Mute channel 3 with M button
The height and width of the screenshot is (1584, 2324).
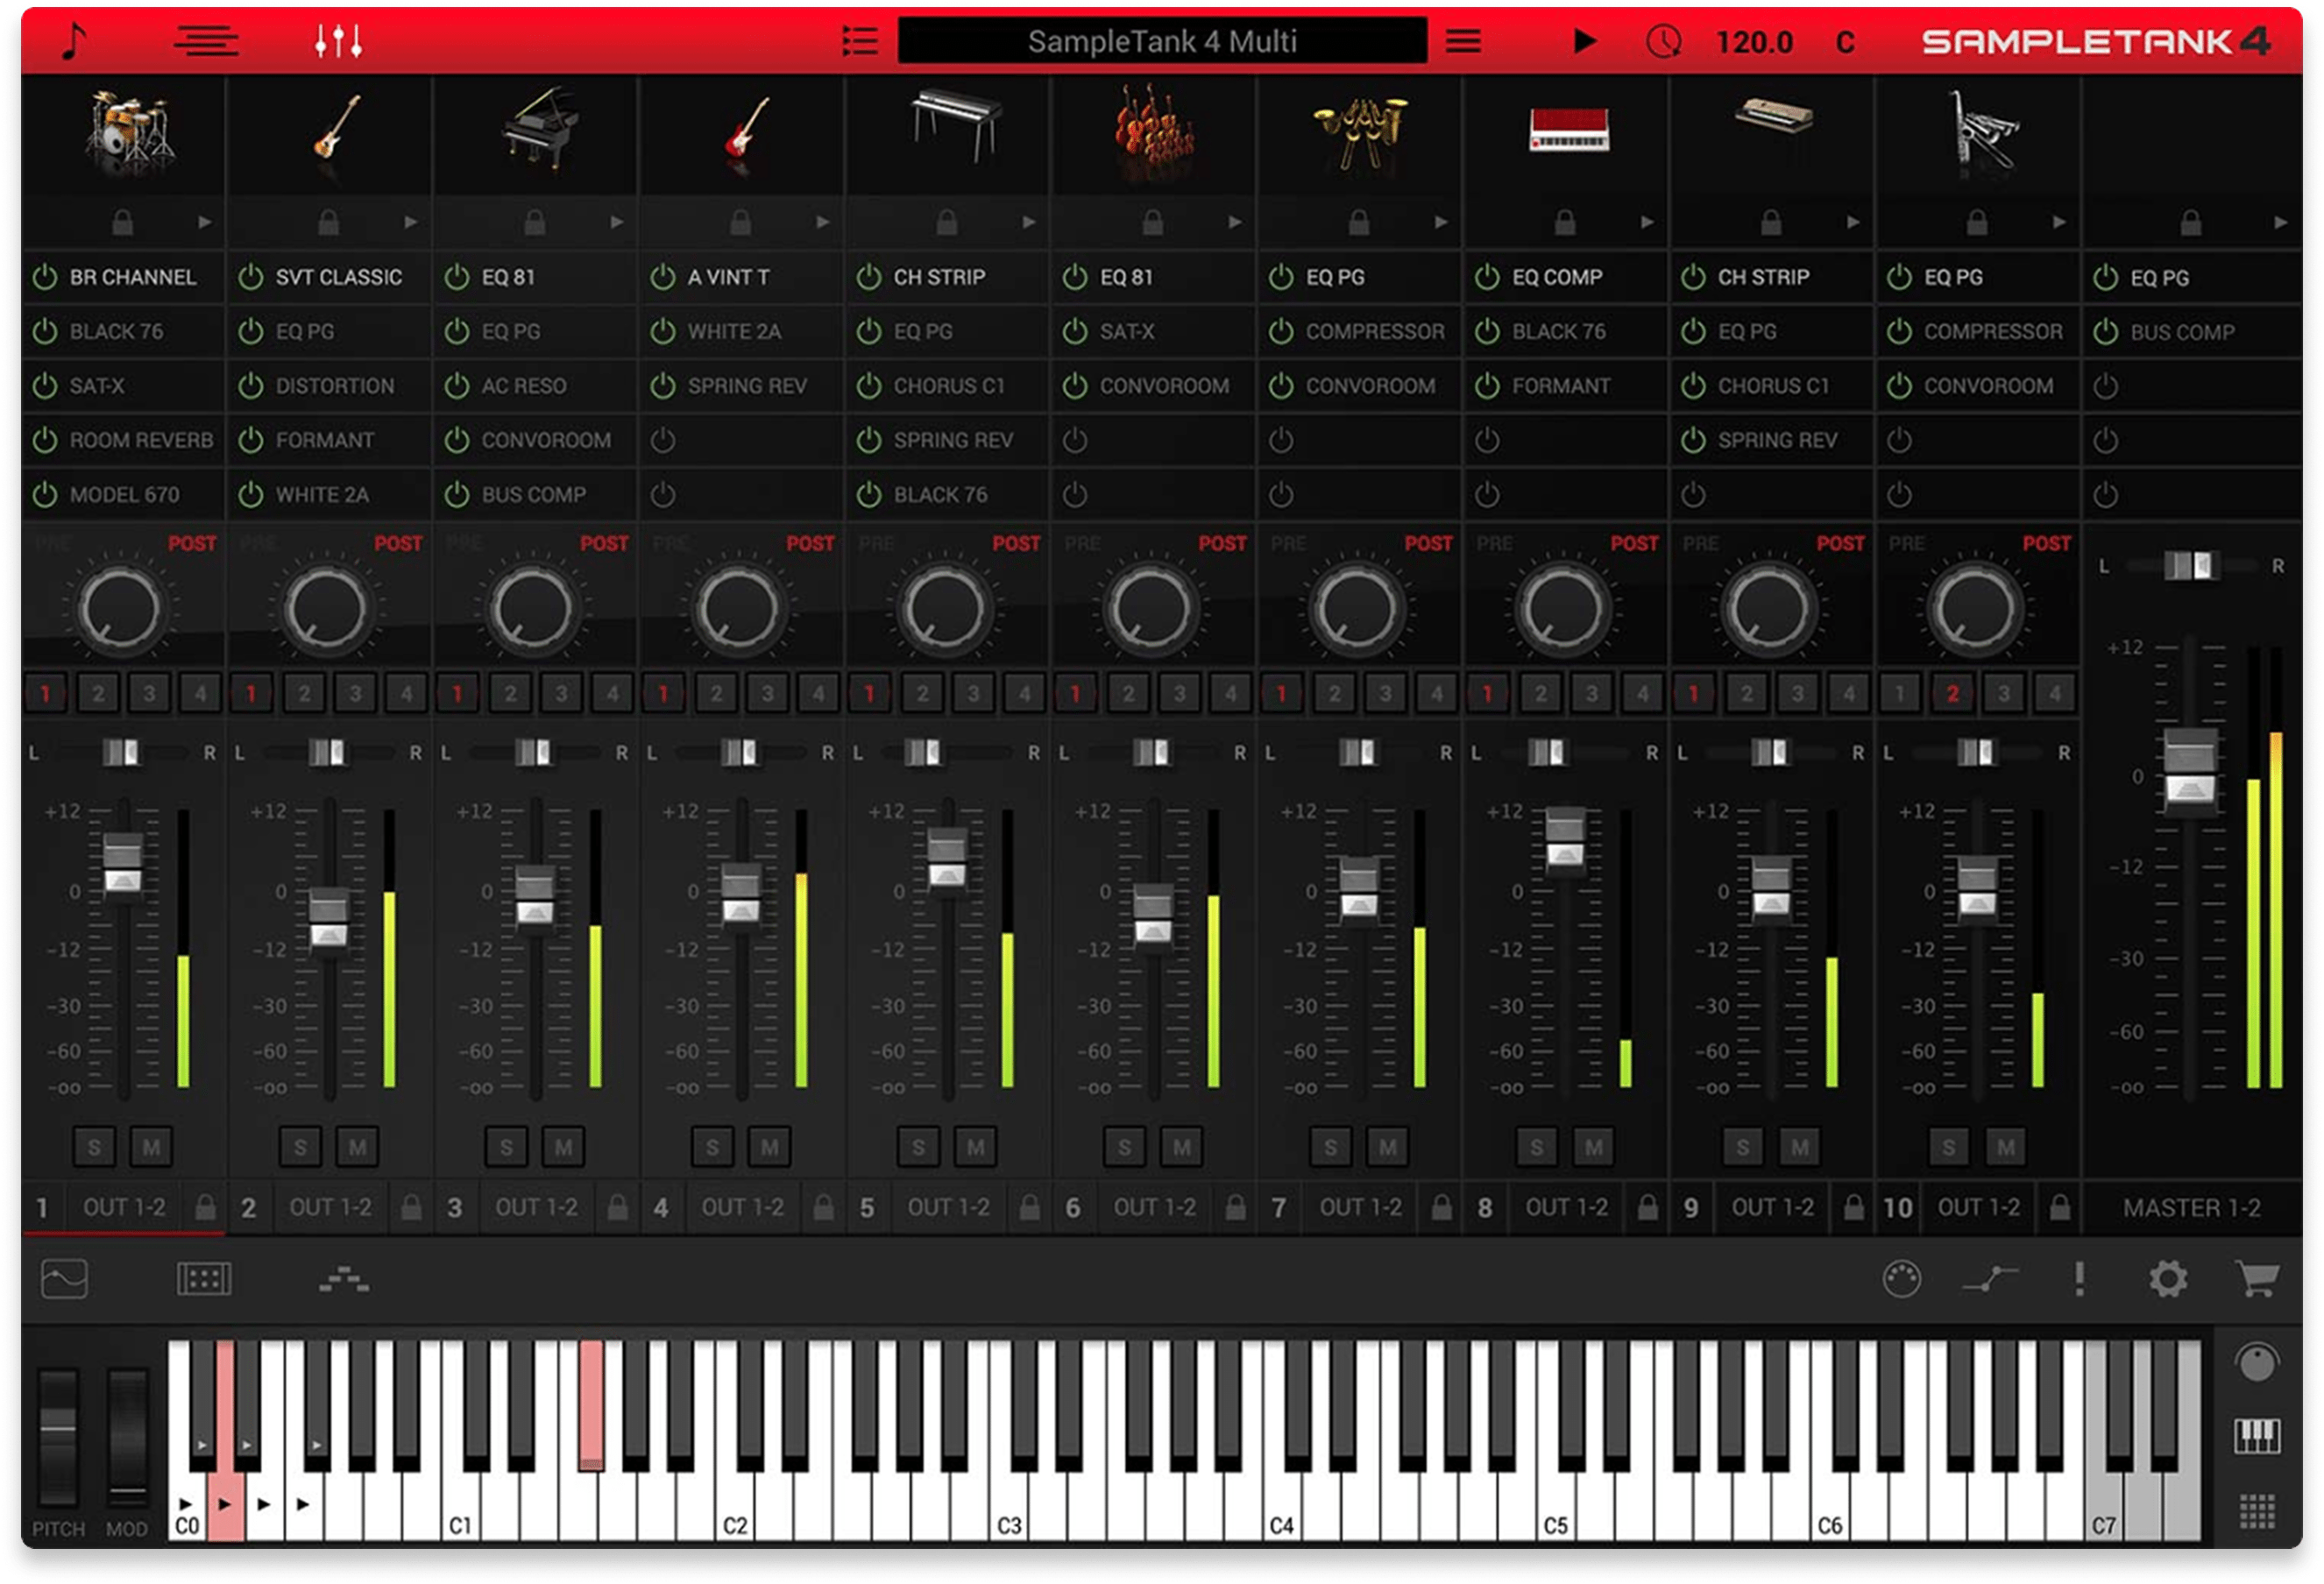563,1147
